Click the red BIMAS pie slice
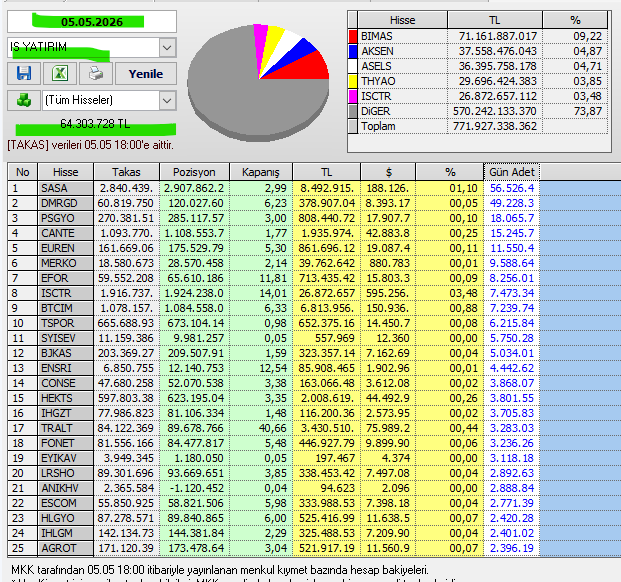Image resolution: width=621 pixels, height=582 pixels. [305, 68]
